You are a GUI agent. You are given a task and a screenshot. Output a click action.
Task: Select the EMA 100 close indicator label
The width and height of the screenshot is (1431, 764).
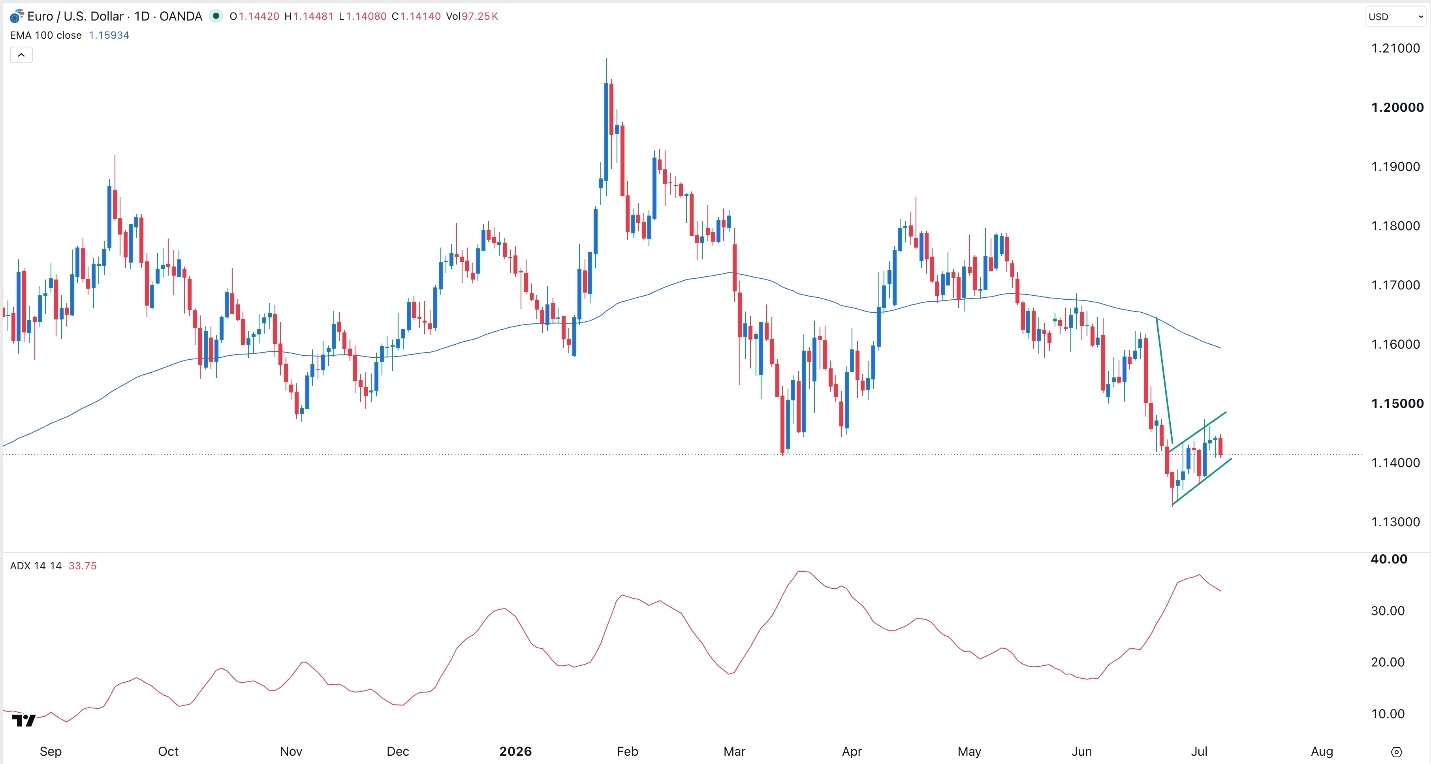point(46,35)
